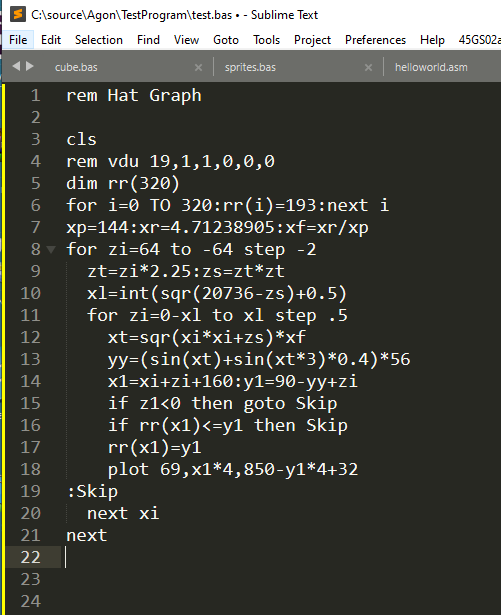
Task: Open the Selection menu
Action: point(99,40)
